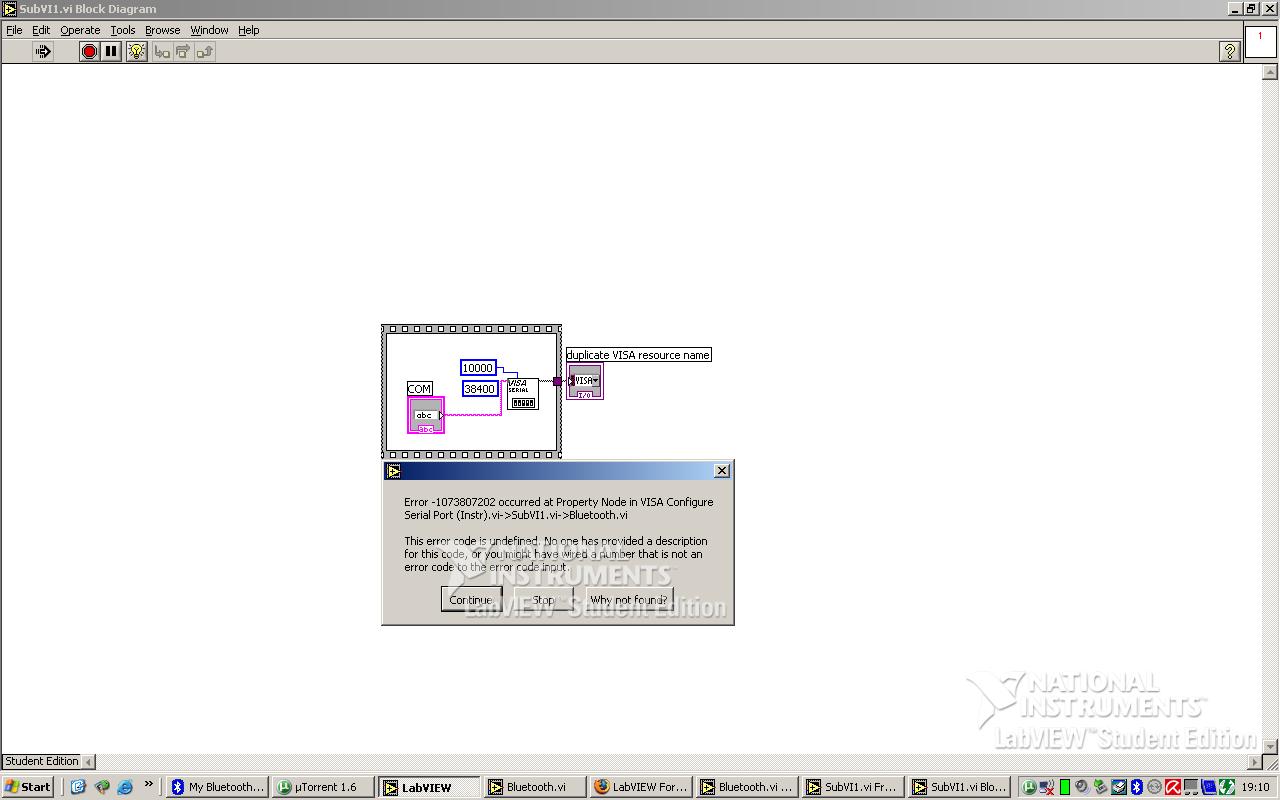Click the Step Into toolbar icon
The width and height of the screenshot is (1280, 800).
pos(162,51)
